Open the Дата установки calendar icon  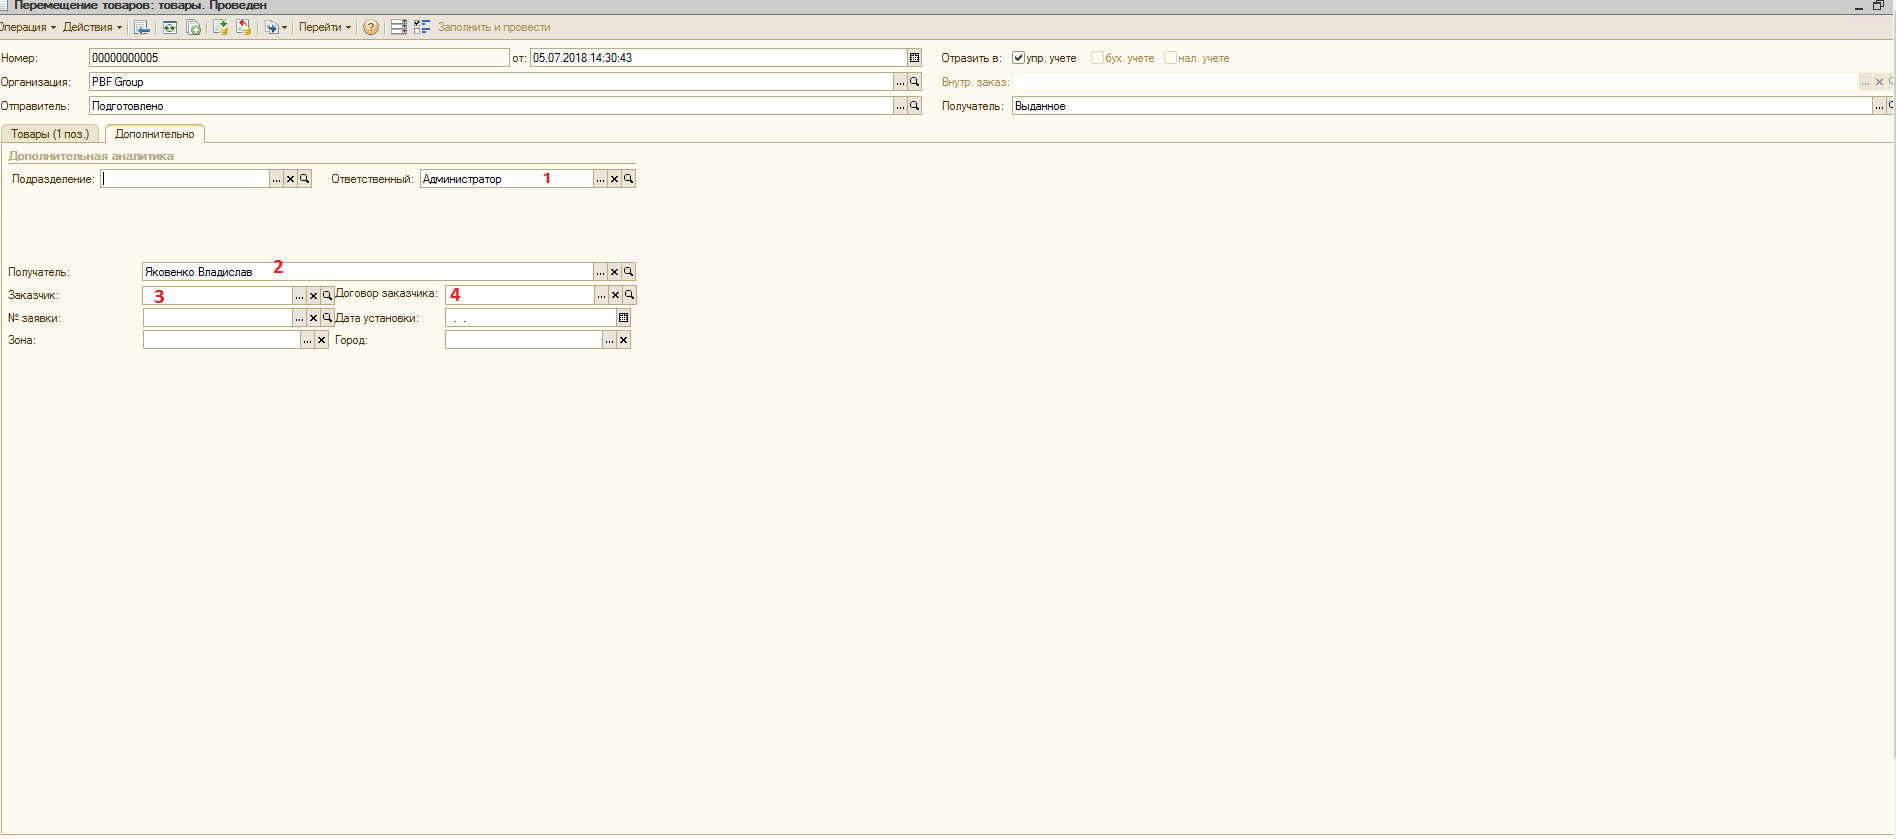pyautogui.click(x=623, y=318)
